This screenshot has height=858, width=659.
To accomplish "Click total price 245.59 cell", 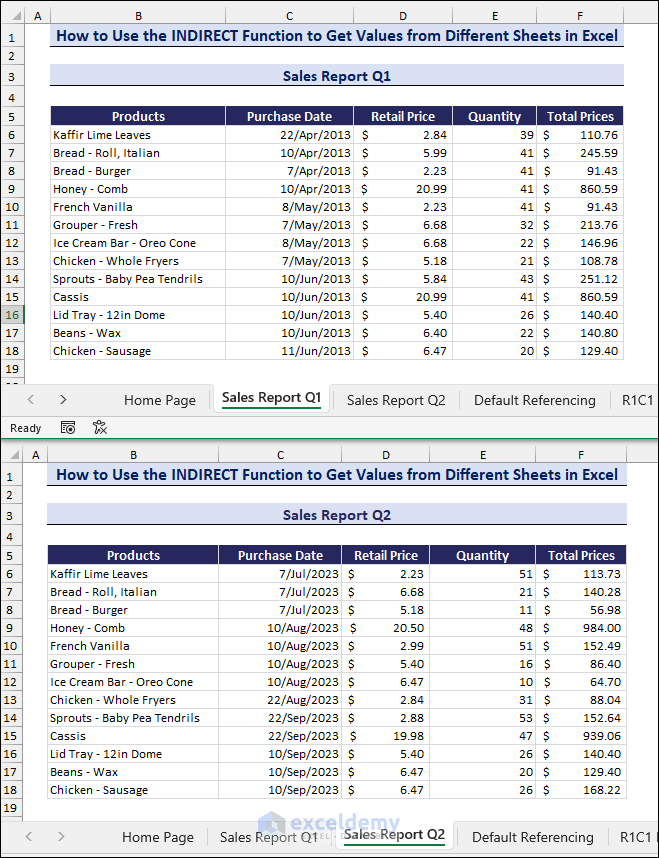I will pos(580,153).
